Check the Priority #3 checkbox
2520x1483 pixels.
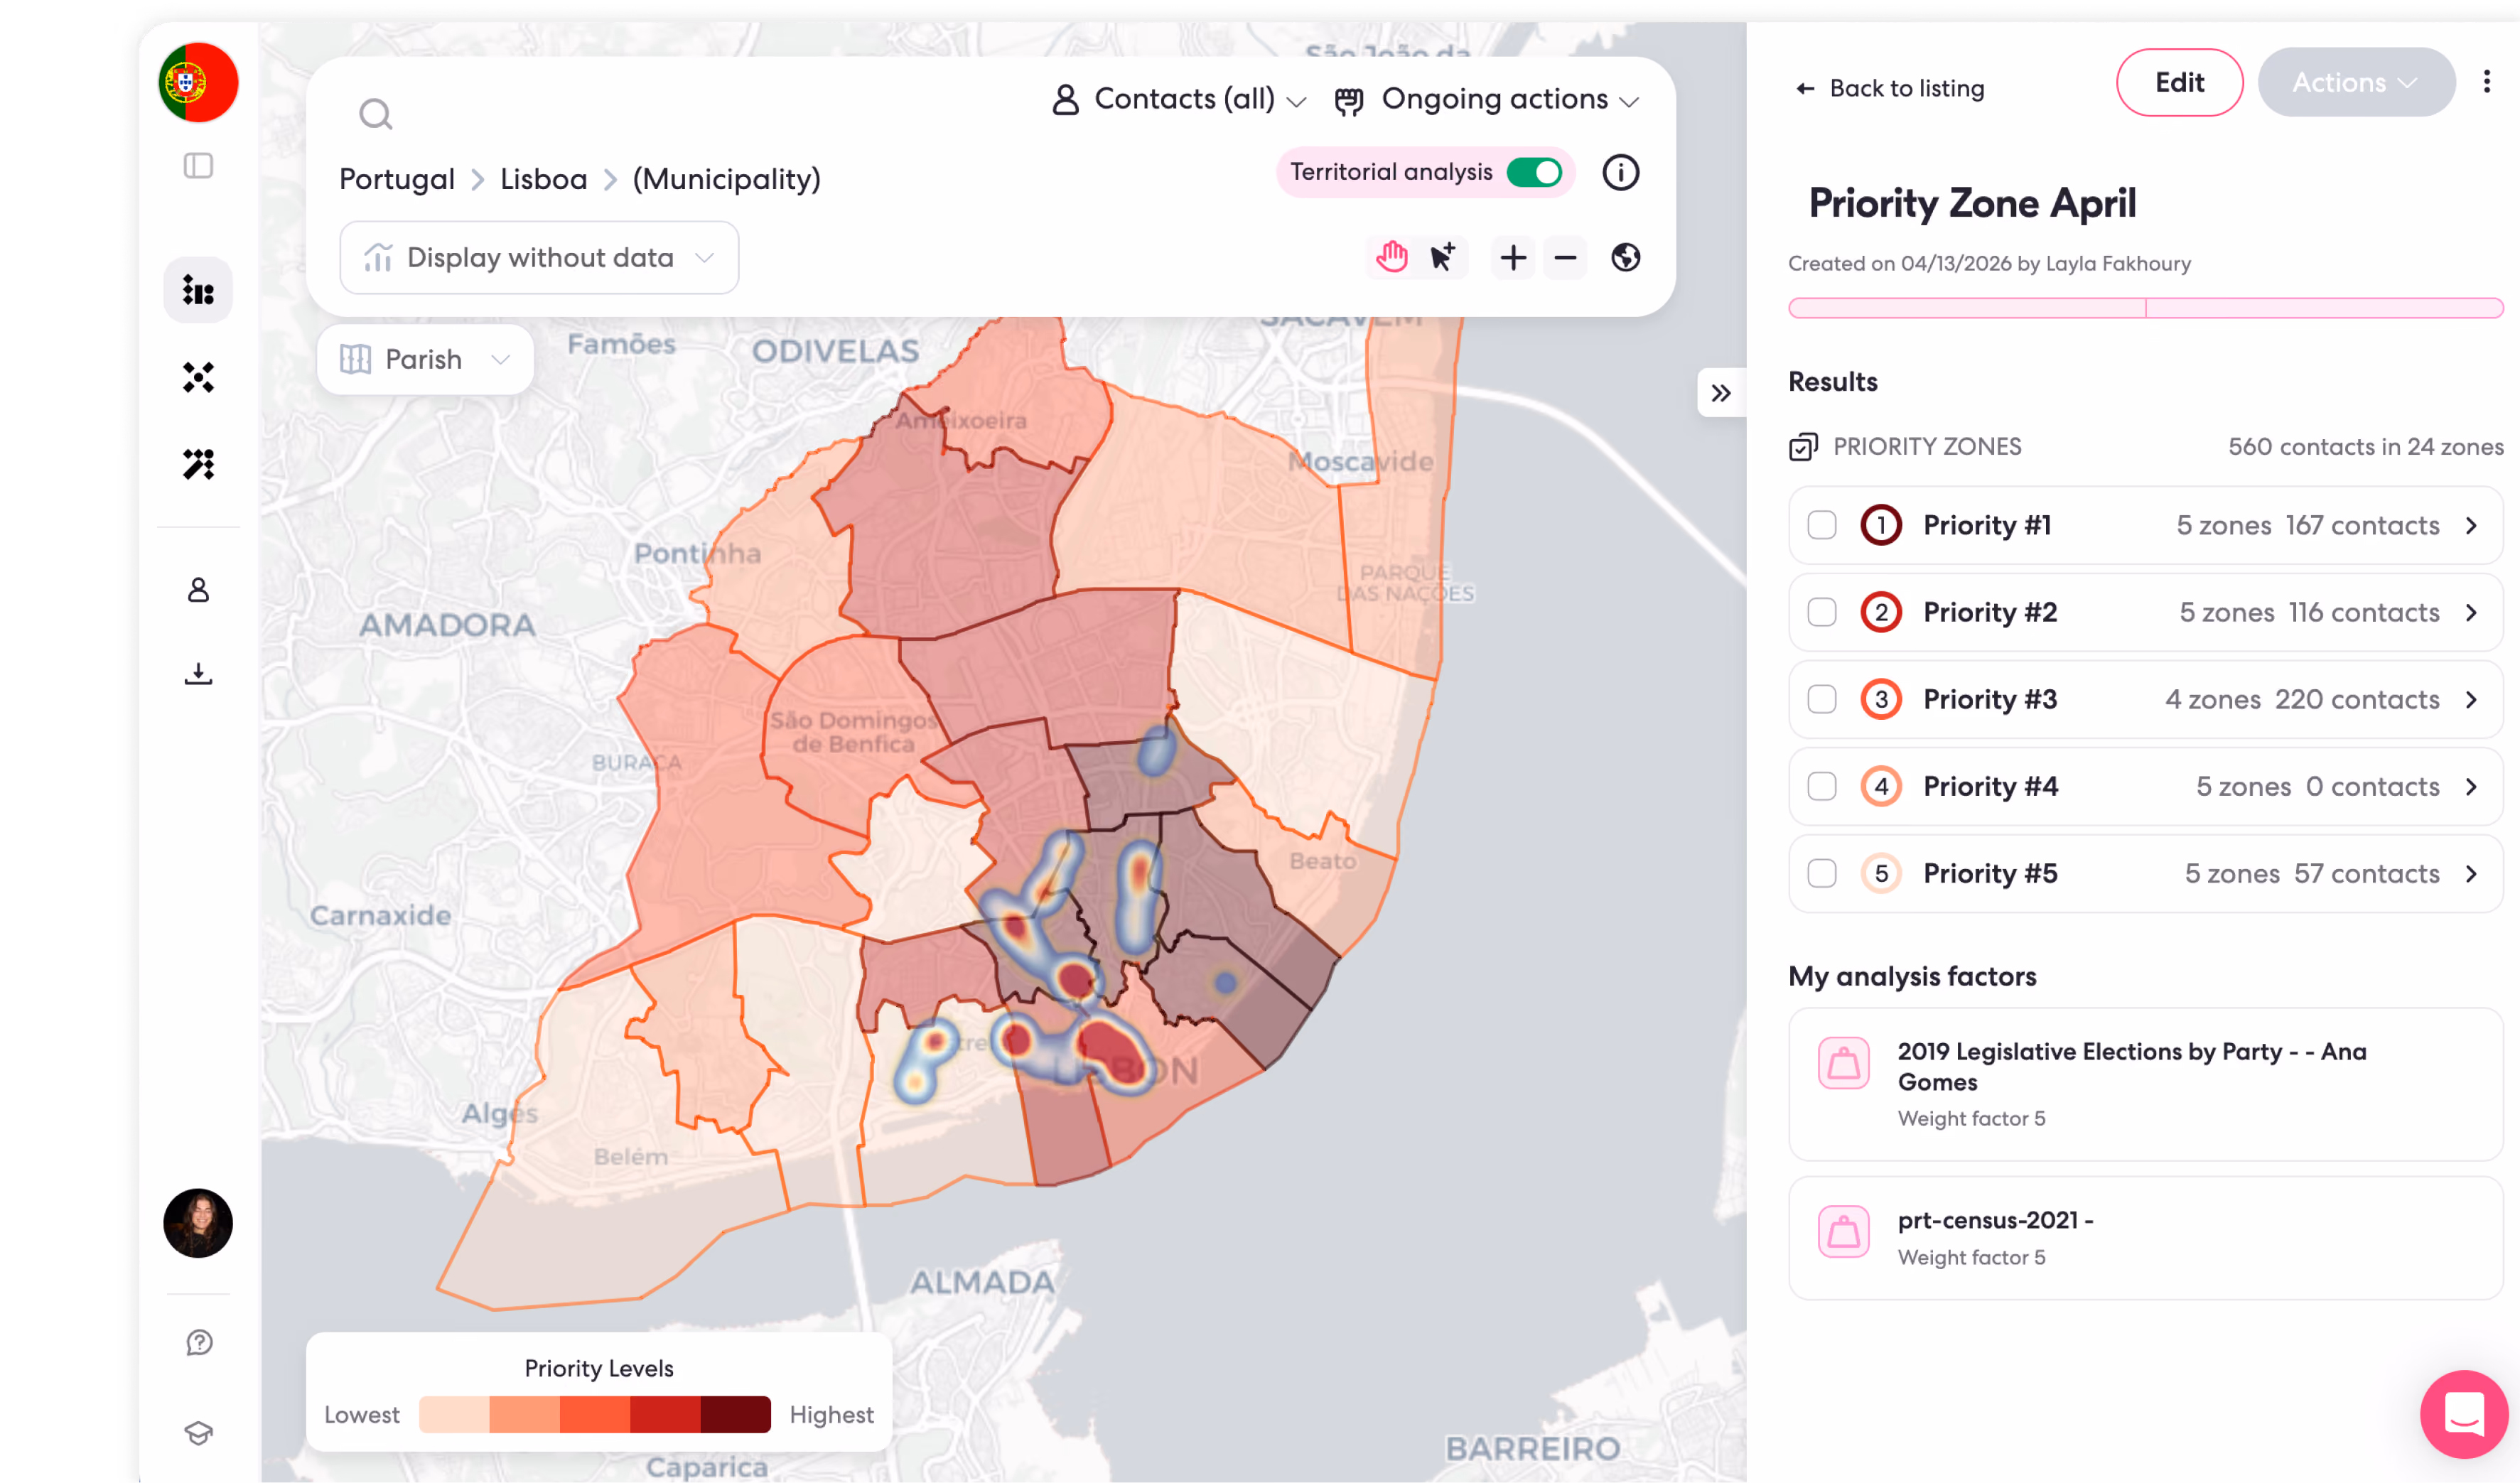tap(1822, 699)
